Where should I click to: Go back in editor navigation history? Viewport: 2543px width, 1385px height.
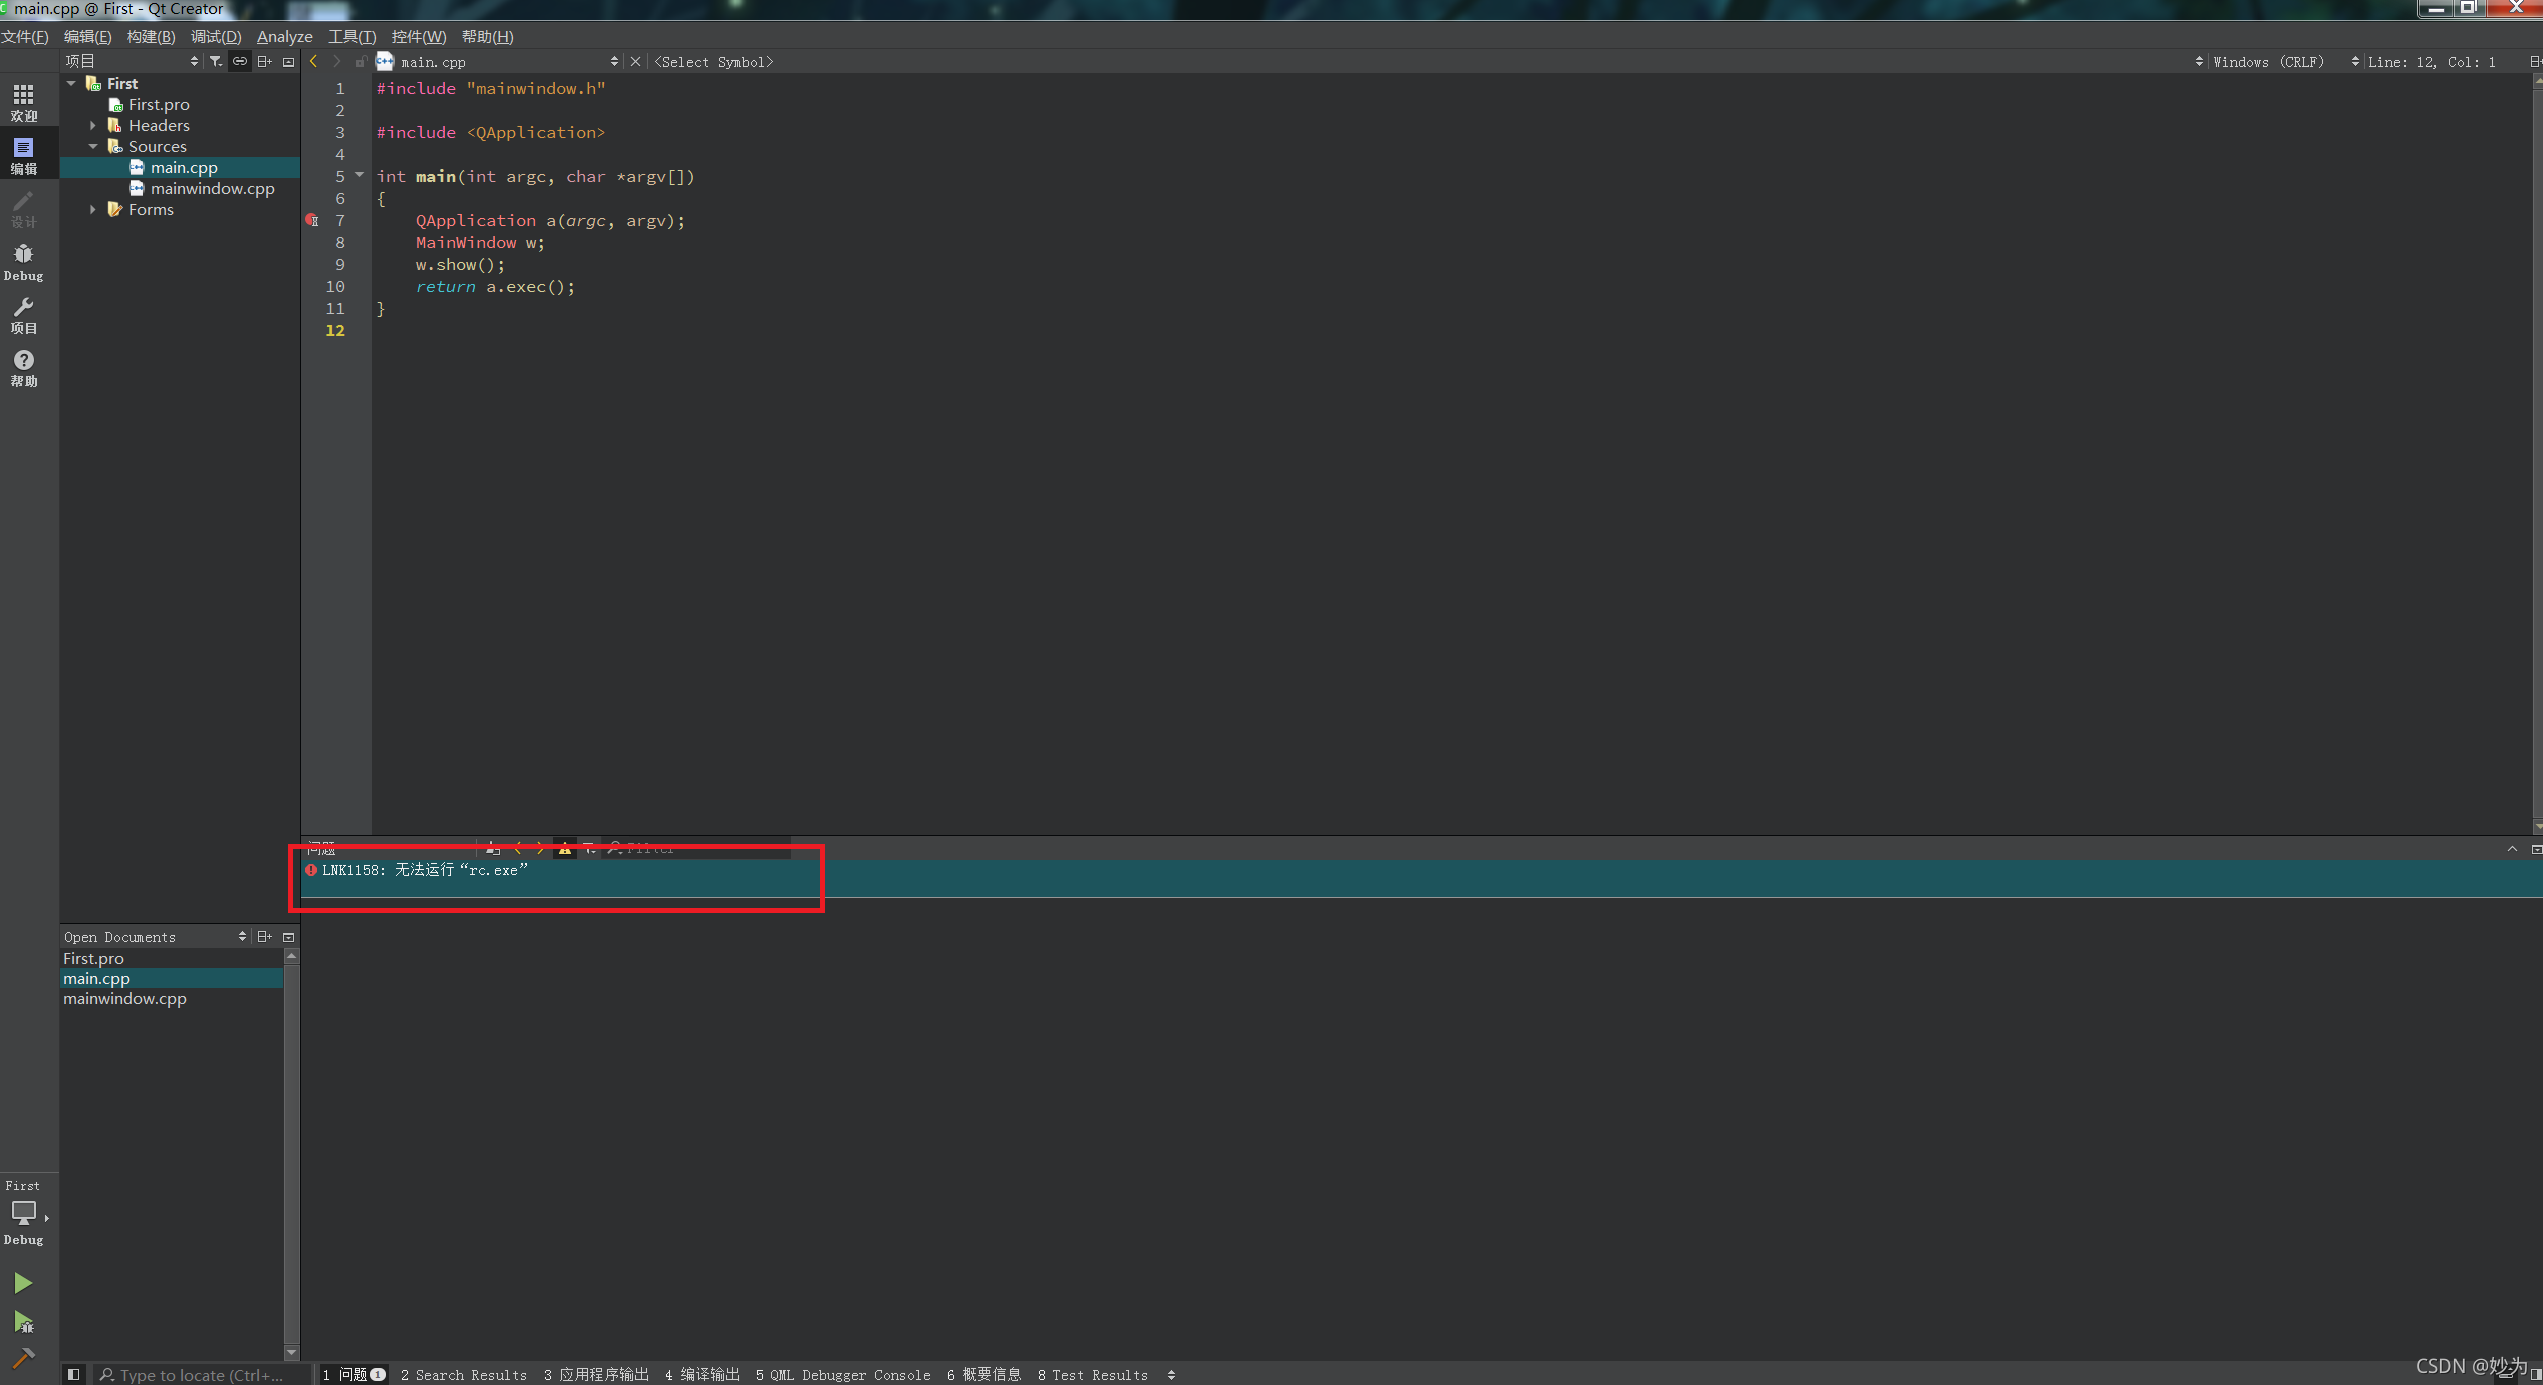tap(313, 62)
